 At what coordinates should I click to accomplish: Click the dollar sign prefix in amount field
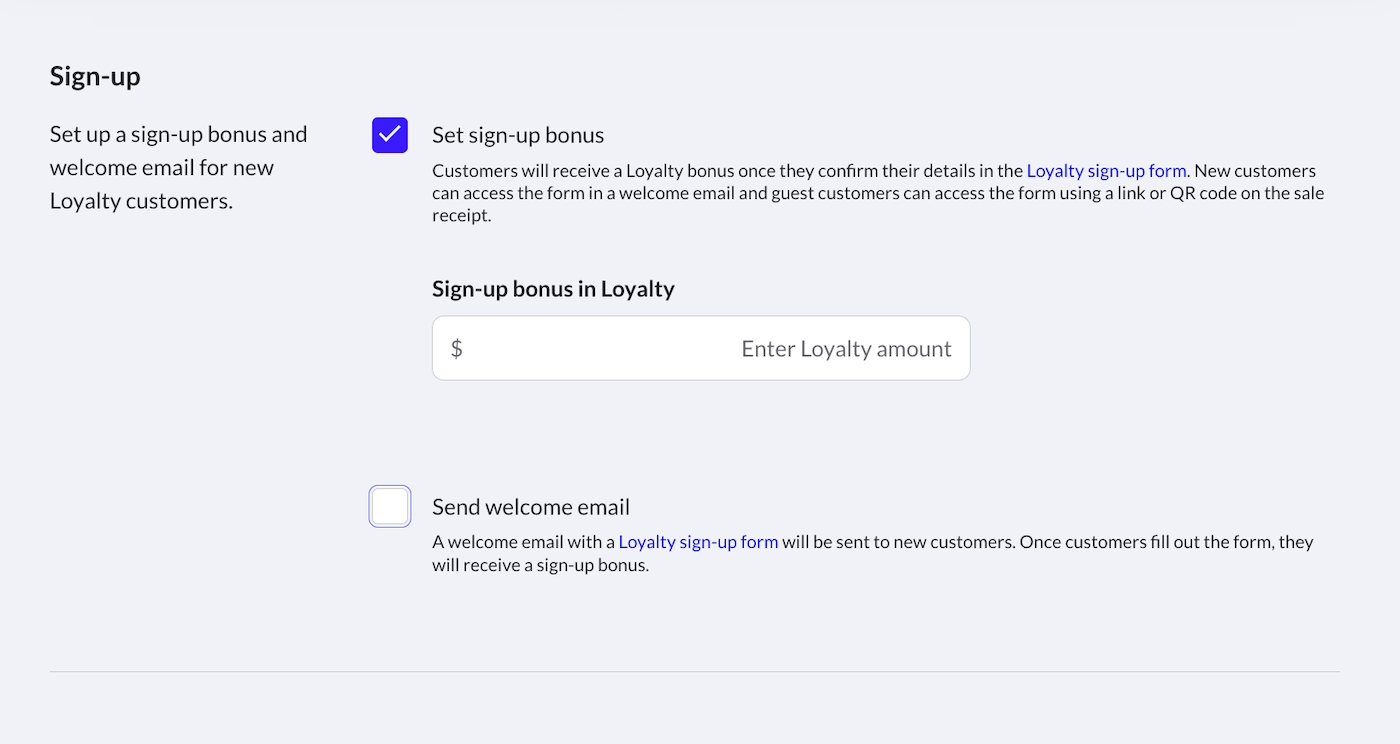click(457, 349)
